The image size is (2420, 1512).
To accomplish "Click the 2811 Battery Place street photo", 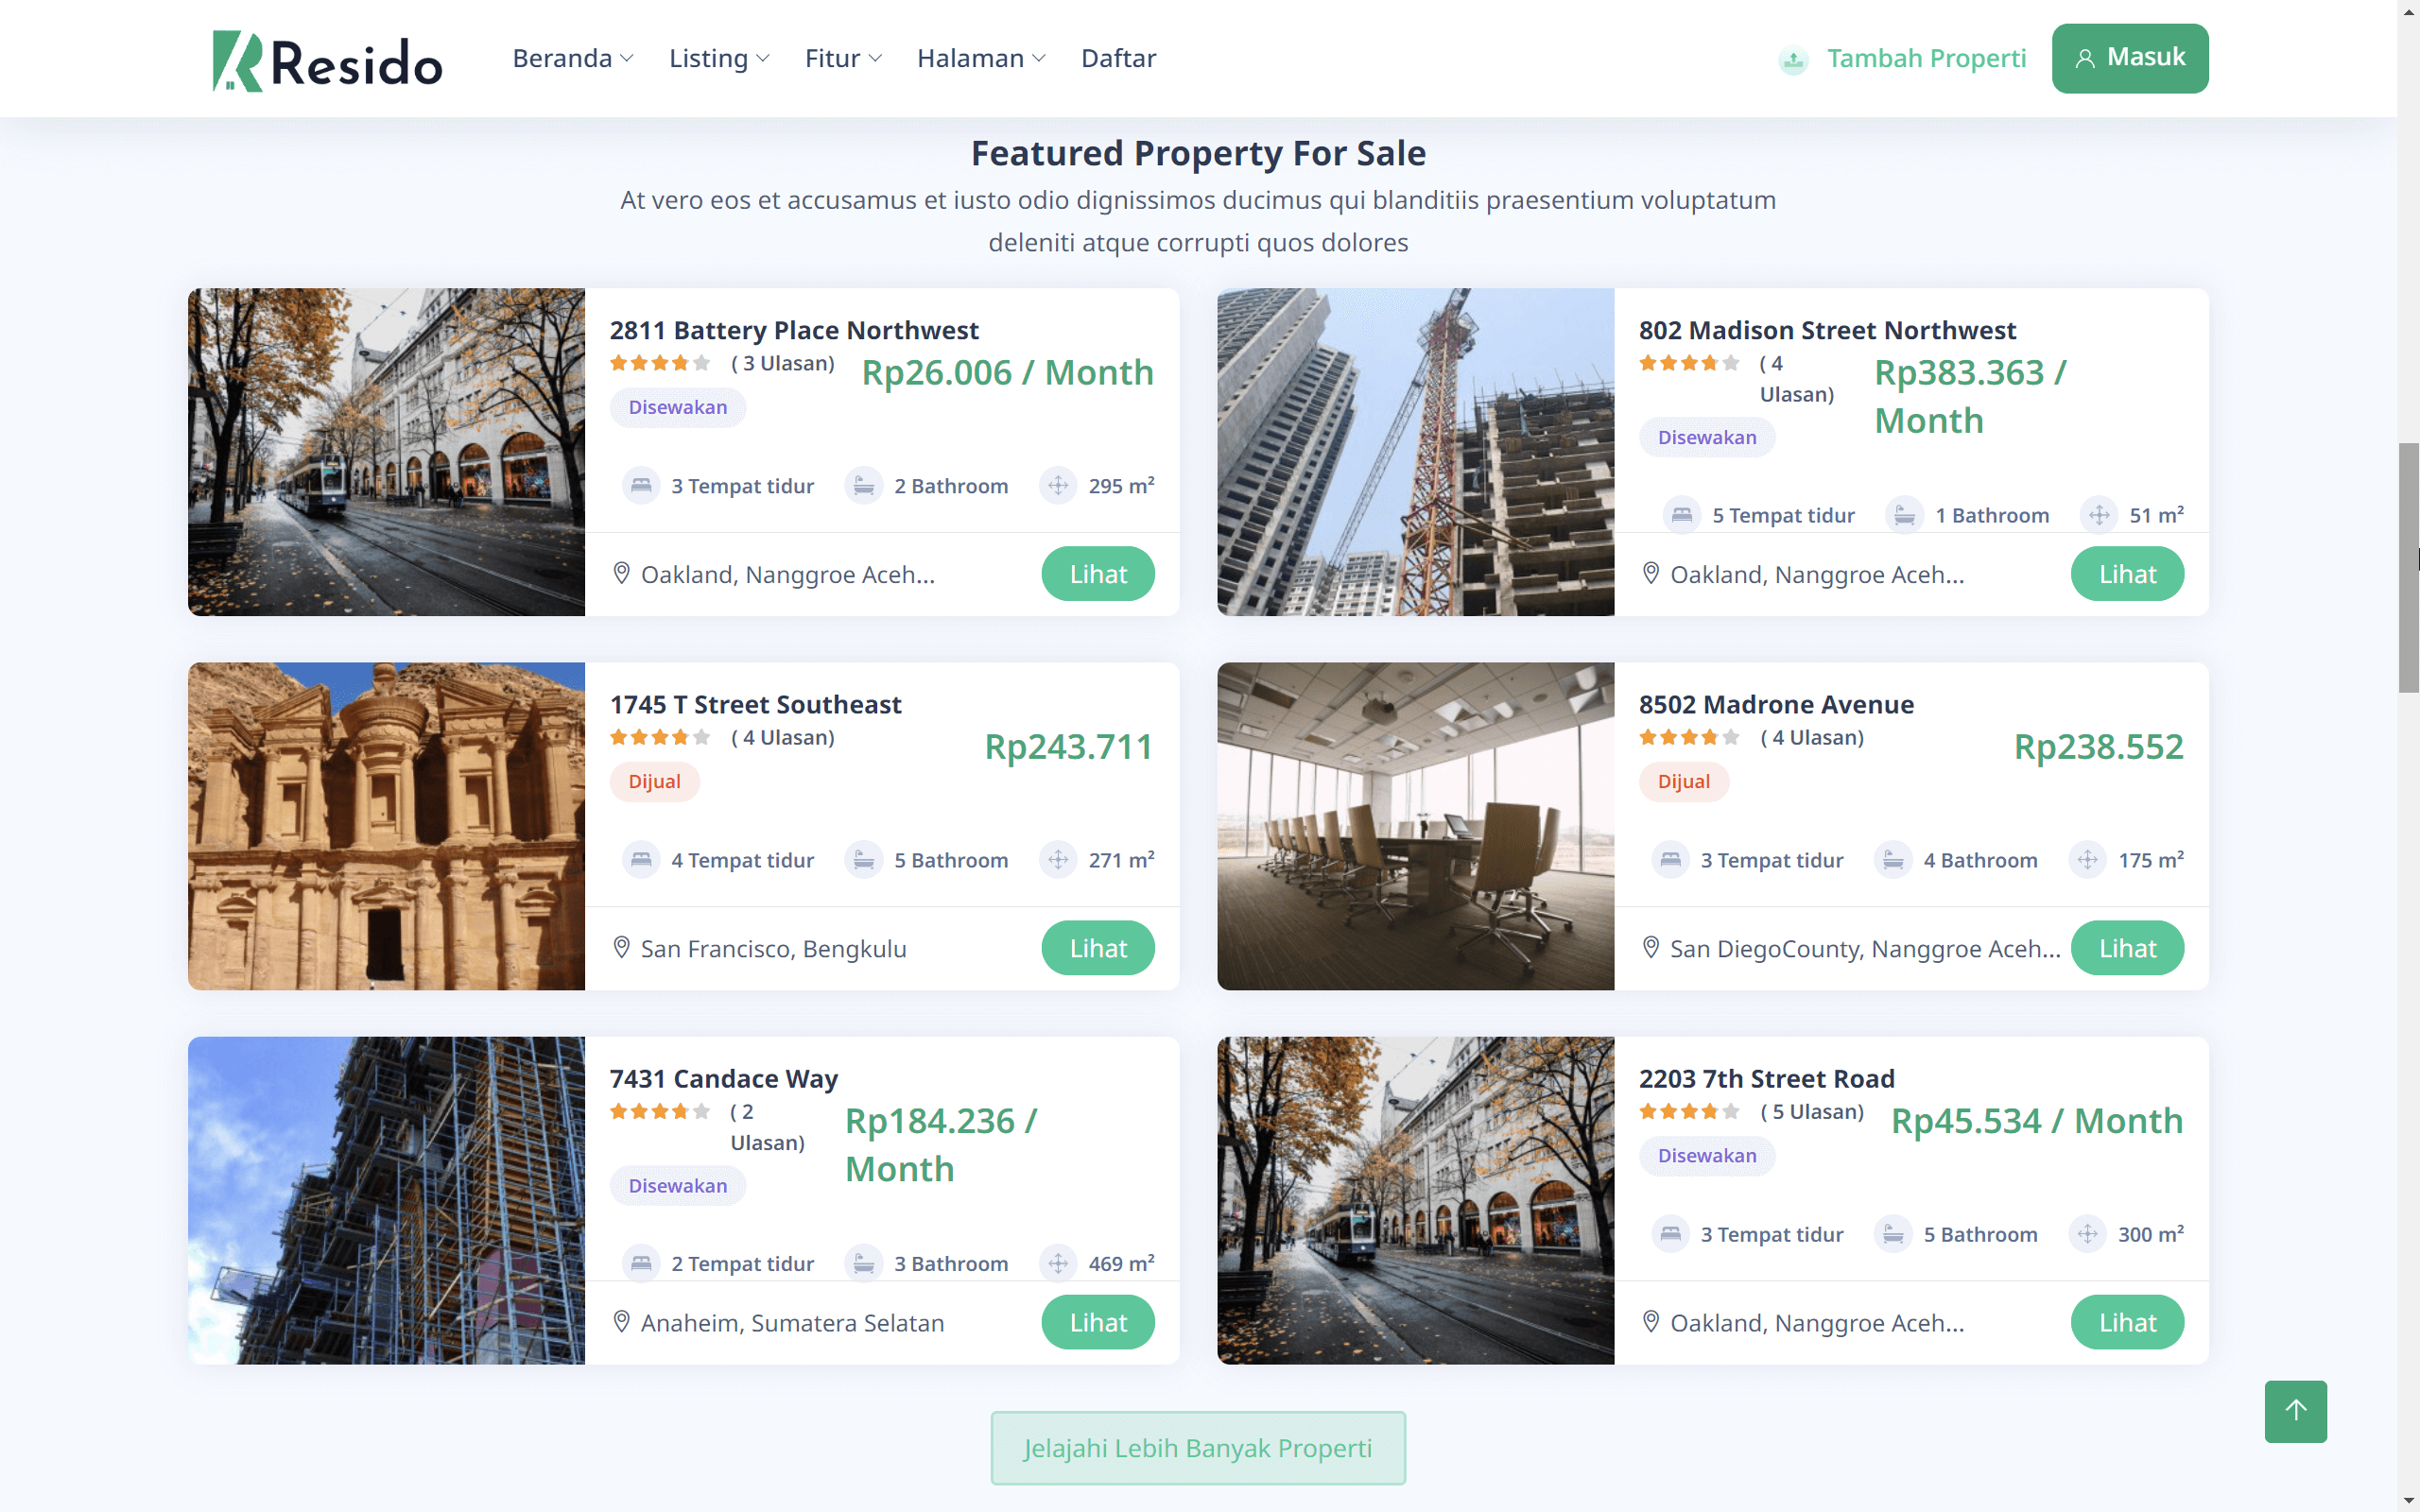I will click(386, 452).
